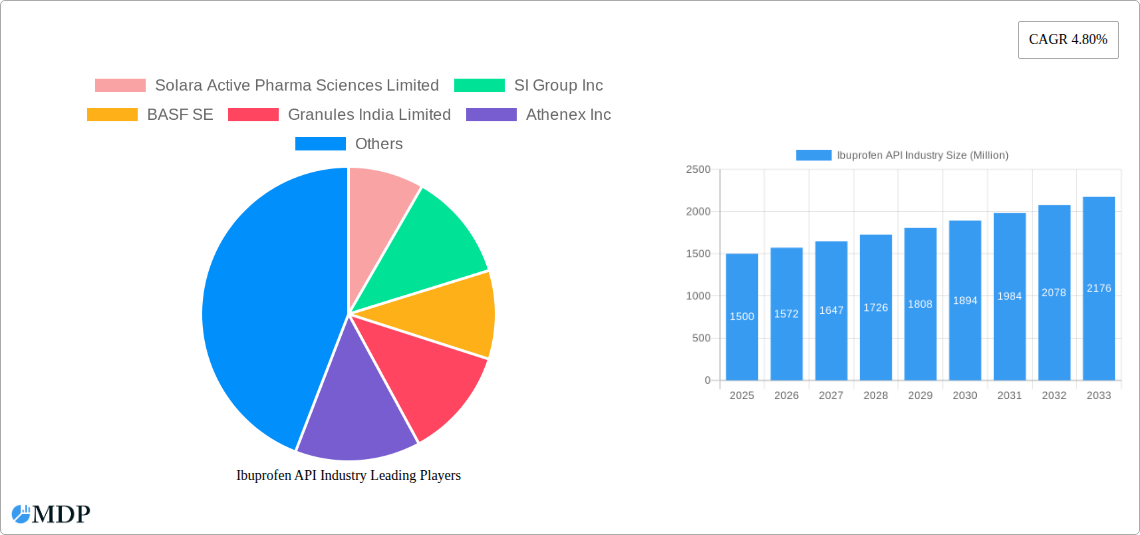Click the 2029 bar showing 1808
Screen dimensions: 1140x535
(920, 304)
